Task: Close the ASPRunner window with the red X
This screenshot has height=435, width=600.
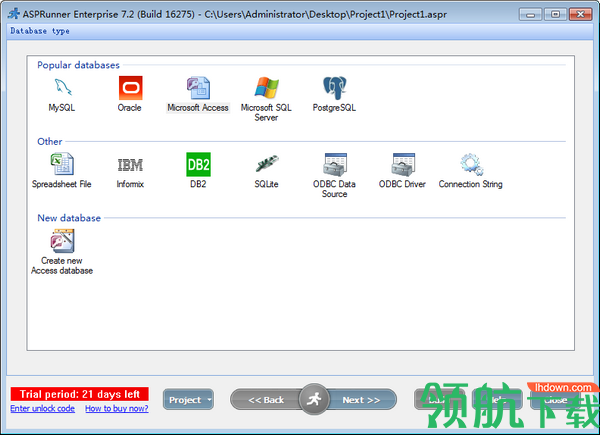Action: coord(580,15)
